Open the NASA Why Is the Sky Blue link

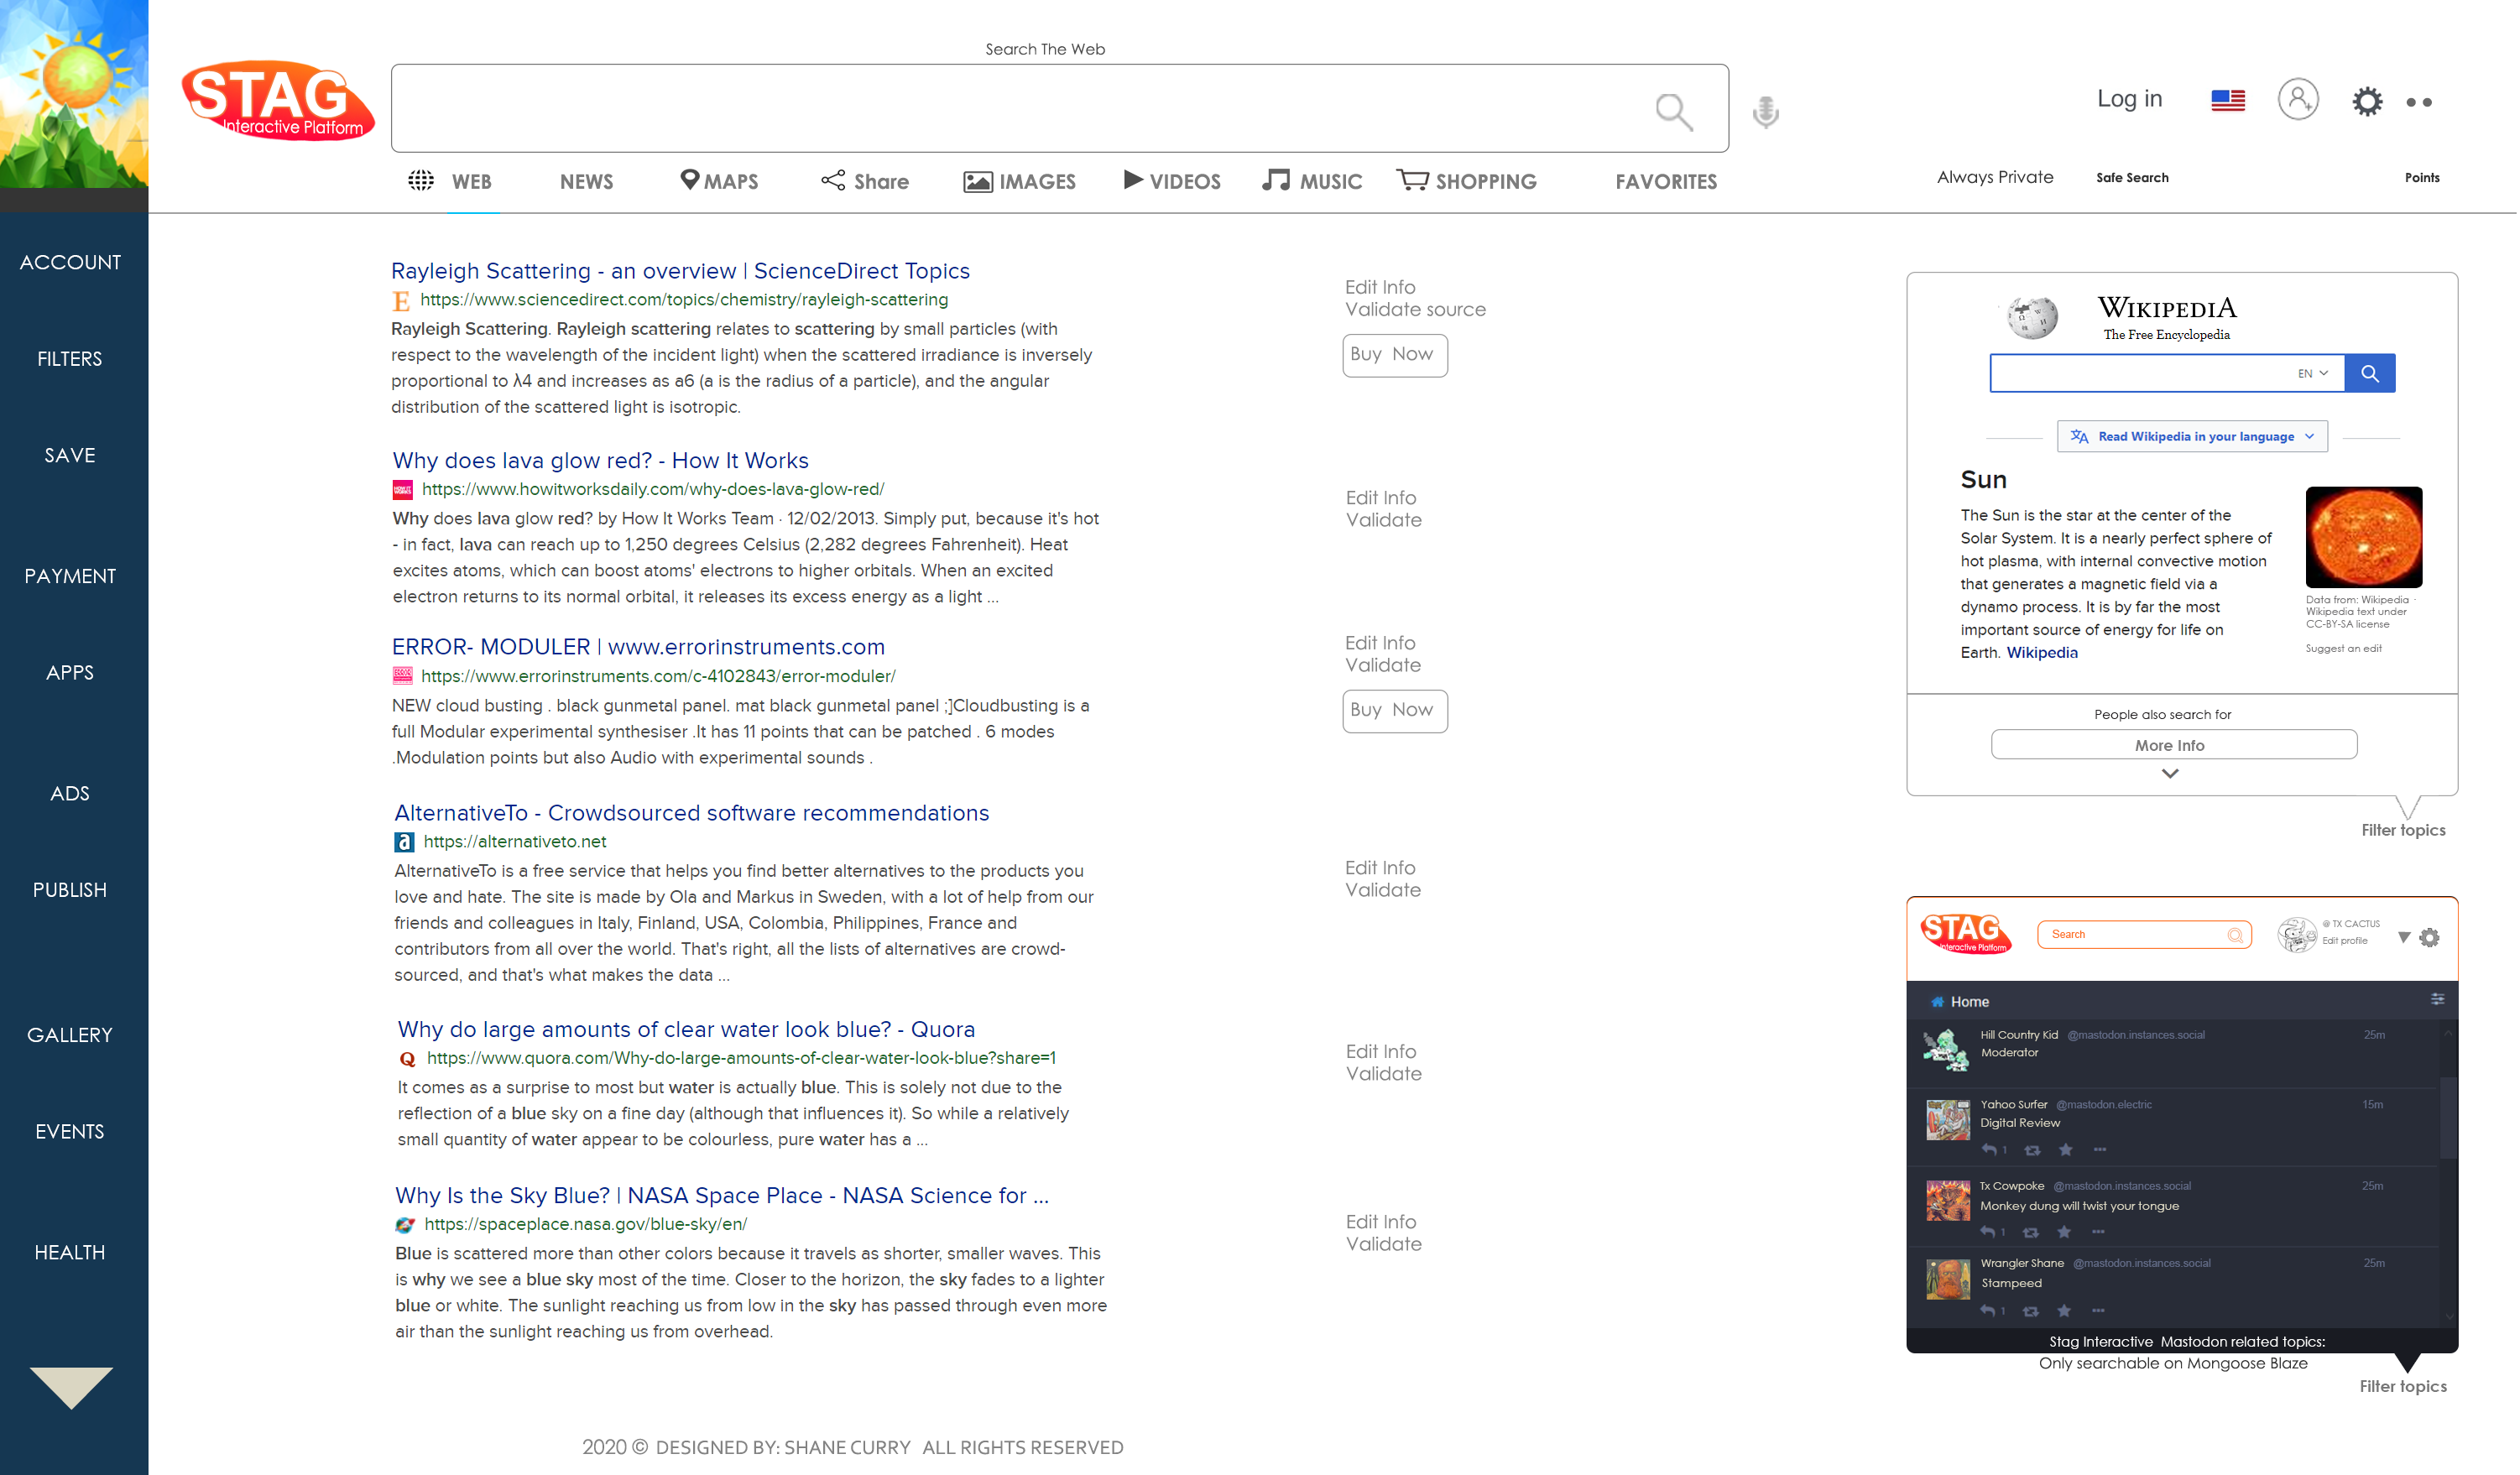721,1195
